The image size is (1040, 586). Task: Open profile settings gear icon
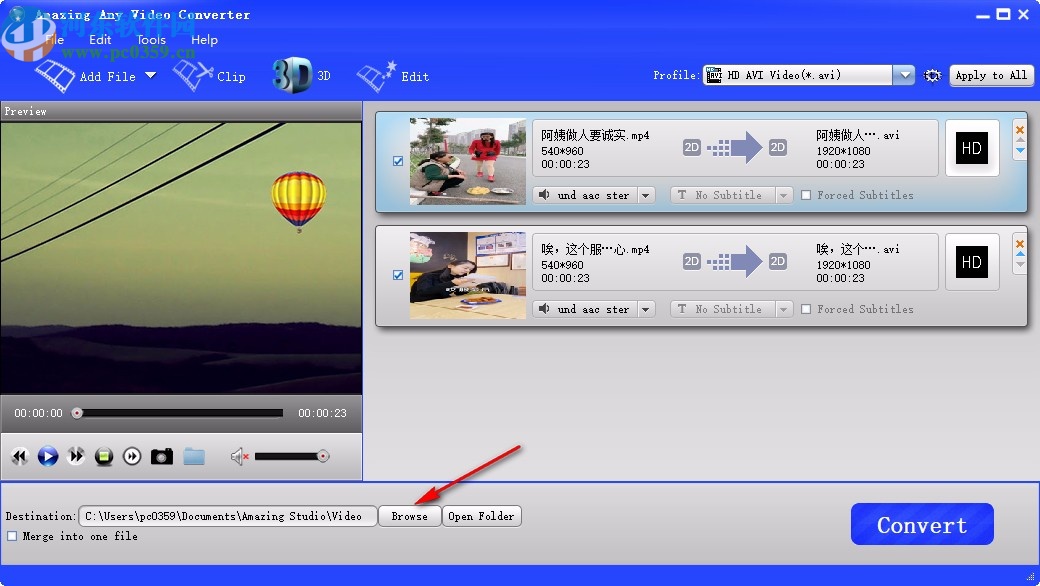click(933, 75)
